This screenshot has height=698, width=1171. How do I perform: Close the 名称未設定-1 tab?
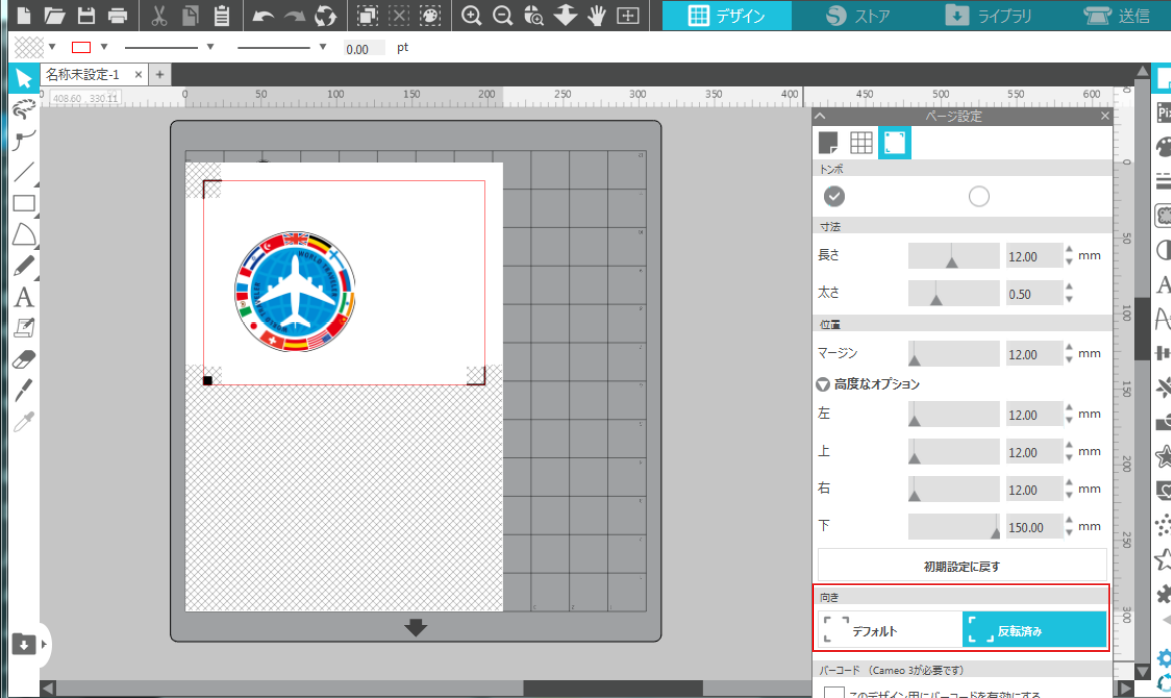coord(138,75)
